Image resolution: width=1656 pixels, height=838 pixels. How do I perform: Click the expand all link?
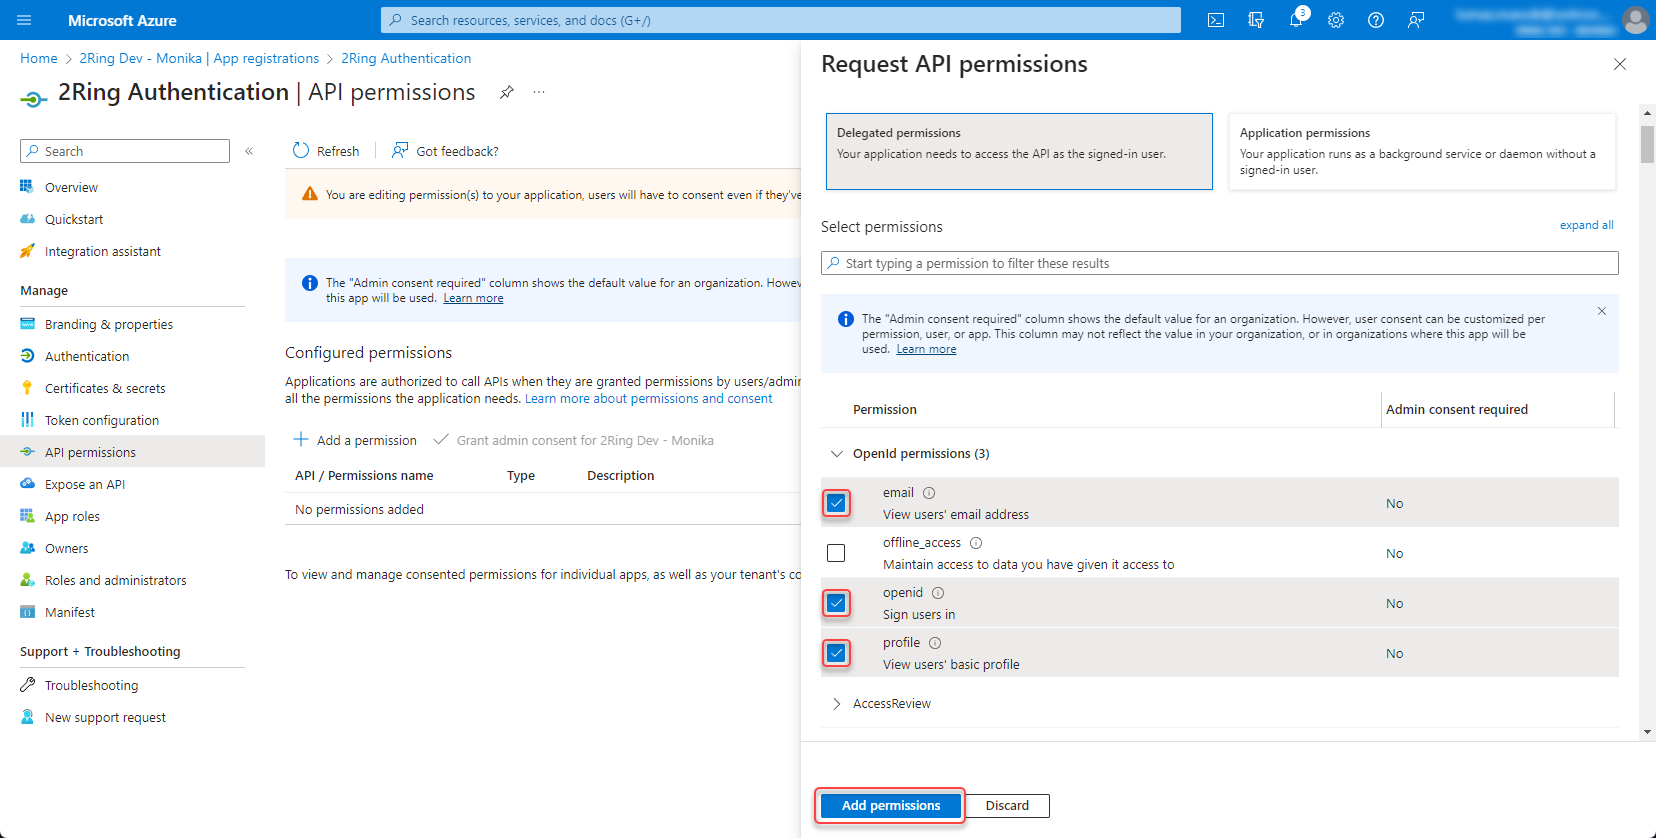click(x=1586, y=225)
